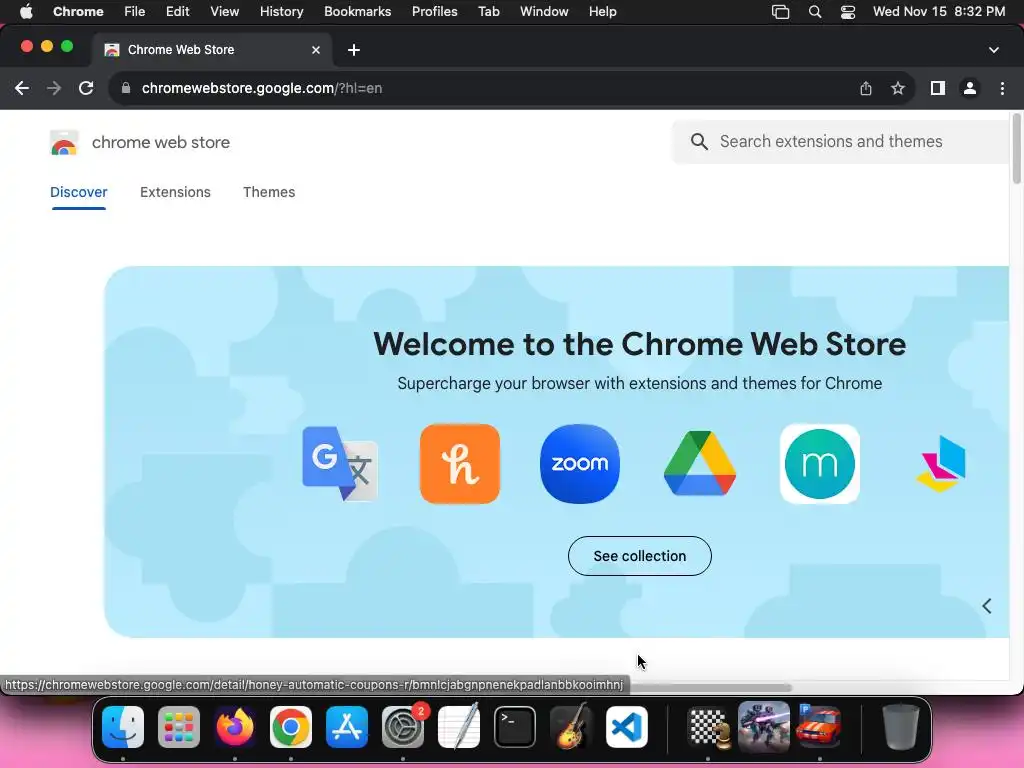Bookmark this tab with star icon

point(898,88)
